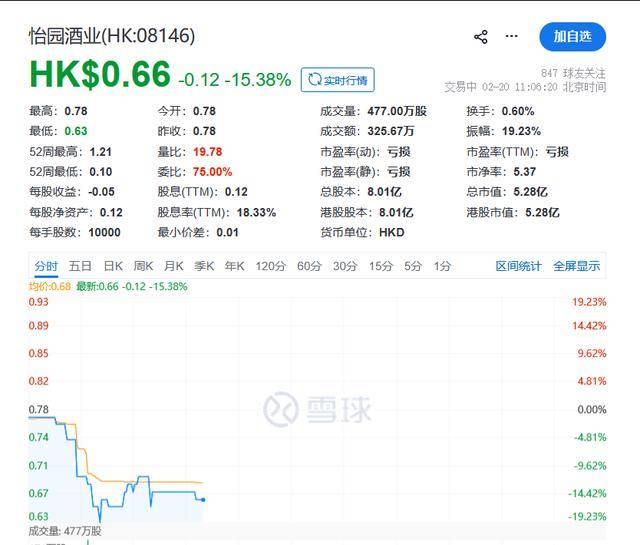Switch to the 5分 interval chart
Viewport: 640px width, 545px height.
point(413,266)
